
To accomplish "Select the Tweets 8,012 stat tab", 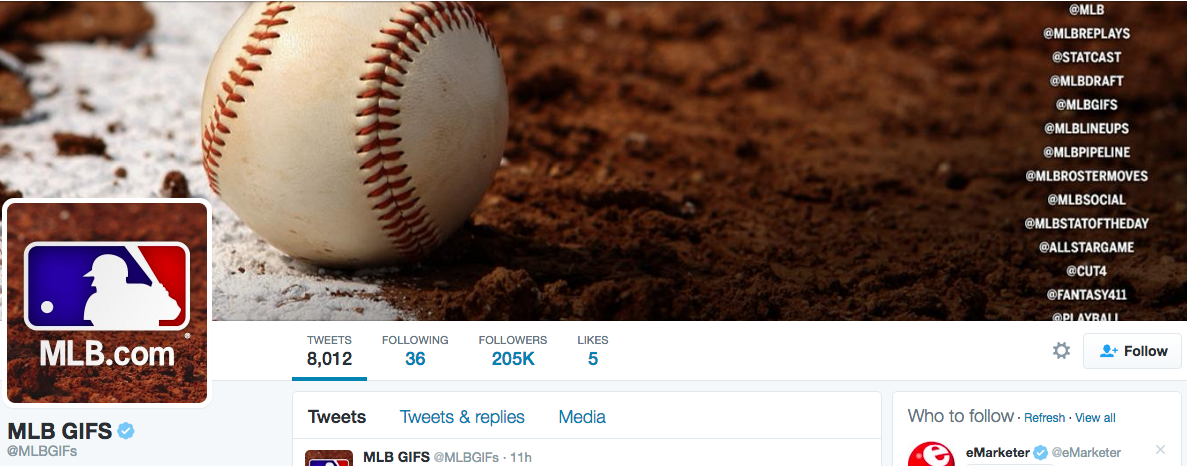I will pyautogui.click(x=329, y=351).
